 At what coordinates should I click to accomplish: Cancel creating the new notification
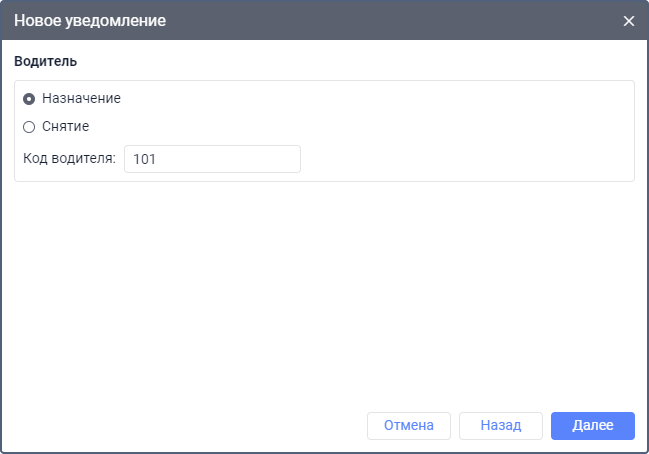click(409, 425)
